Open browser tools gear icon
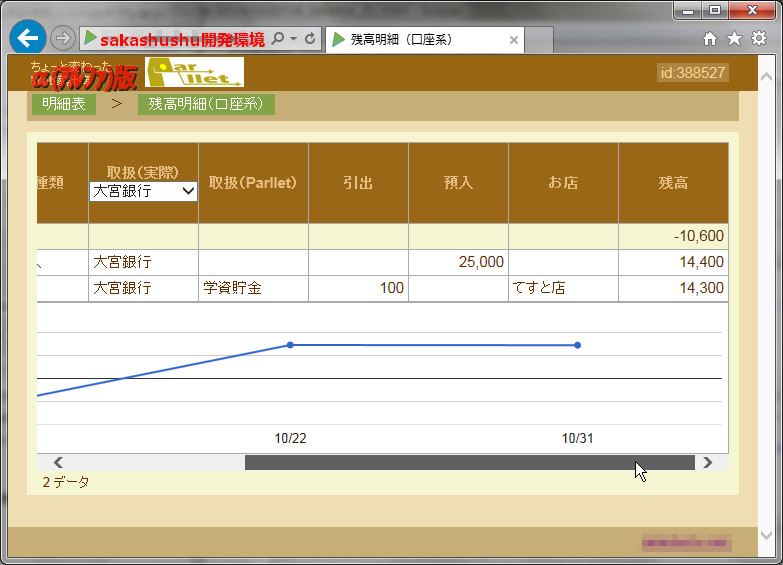 (x=759, y=38)
